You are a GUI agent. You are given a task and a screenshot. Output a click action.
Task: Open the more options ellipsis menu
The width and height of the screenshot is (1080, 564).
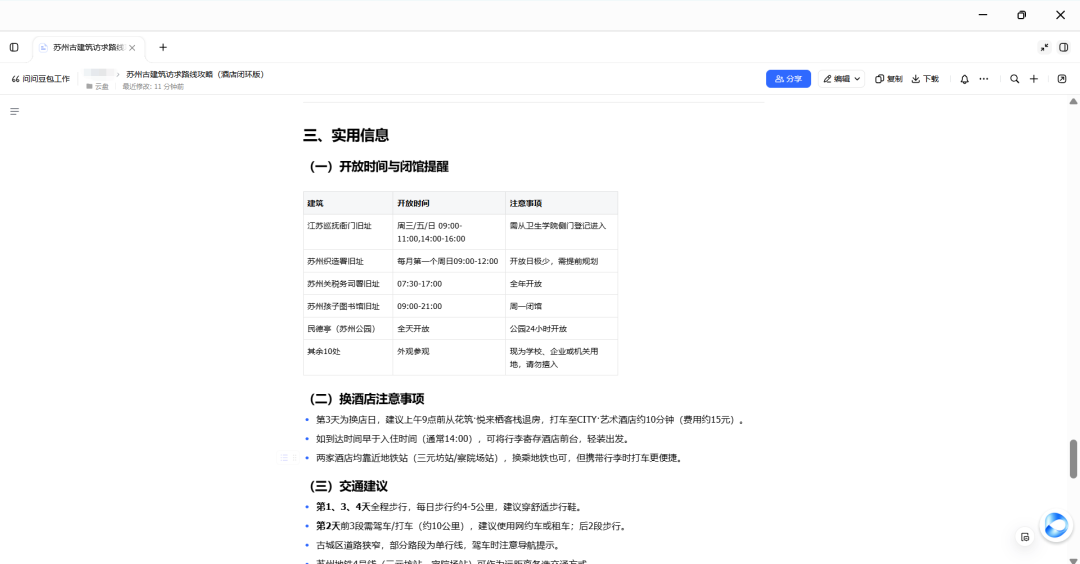tap(984, 79)
